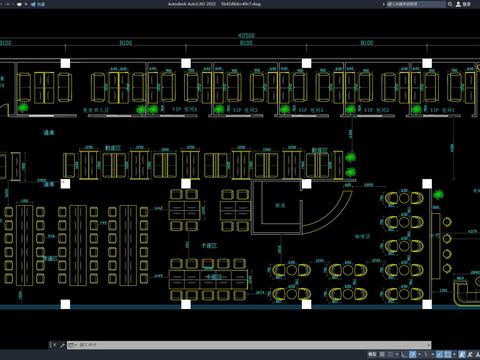The width and height of the screenshot is (480, 360).
Task: Expand Quick Access toolbar customize arrow
Action: (26, 4)
